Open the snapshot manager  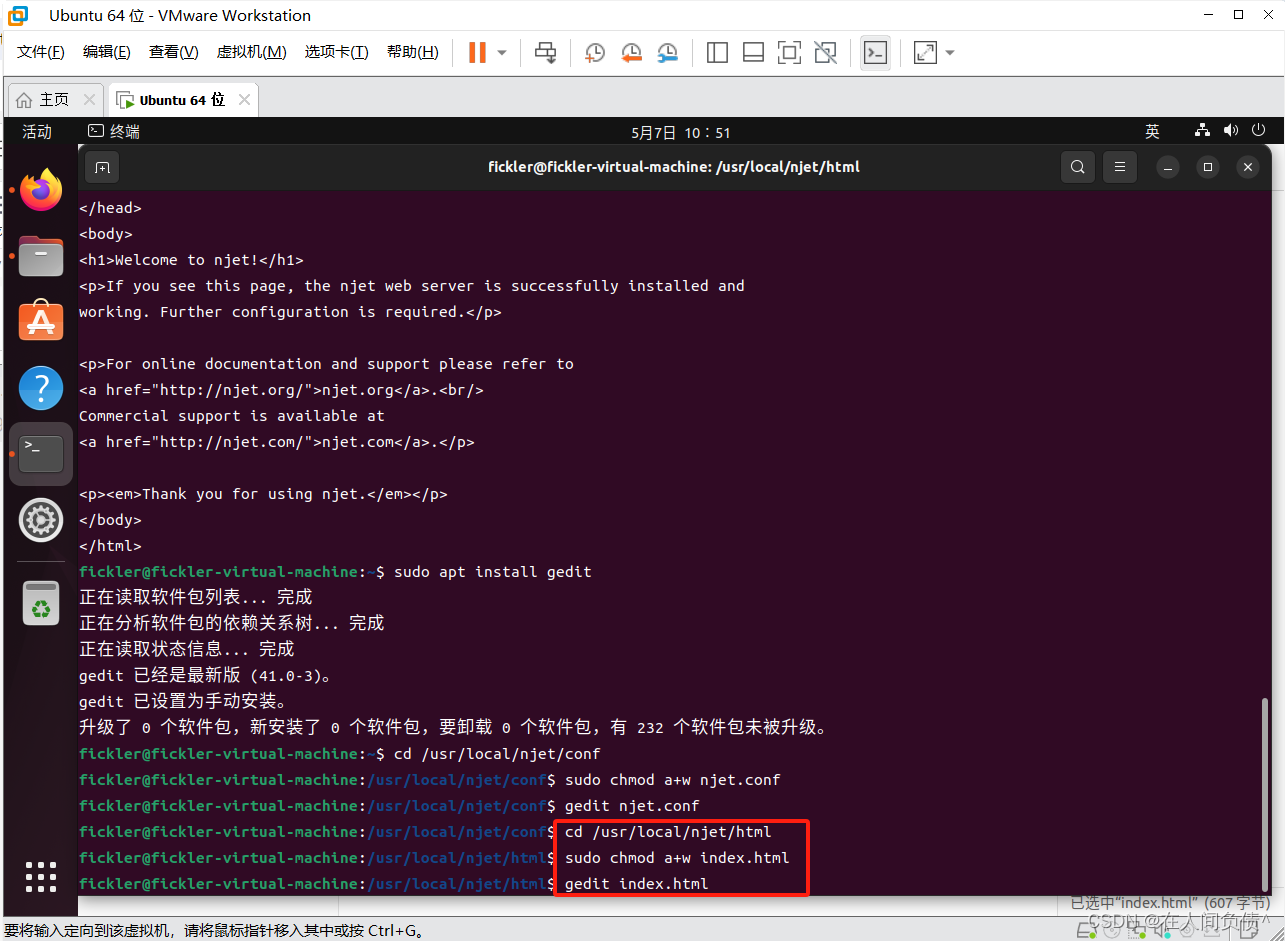click(x=667, y=52)
